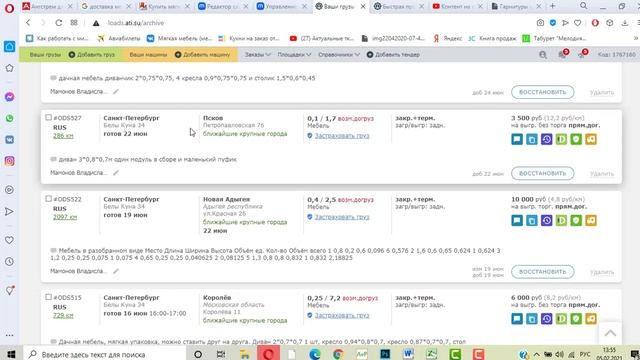The height and width of the screenshot is (360, 640).
Task: Open My Flow arrow in Opera sidebar
Action: pyautogui.click(x=9, y=211)
